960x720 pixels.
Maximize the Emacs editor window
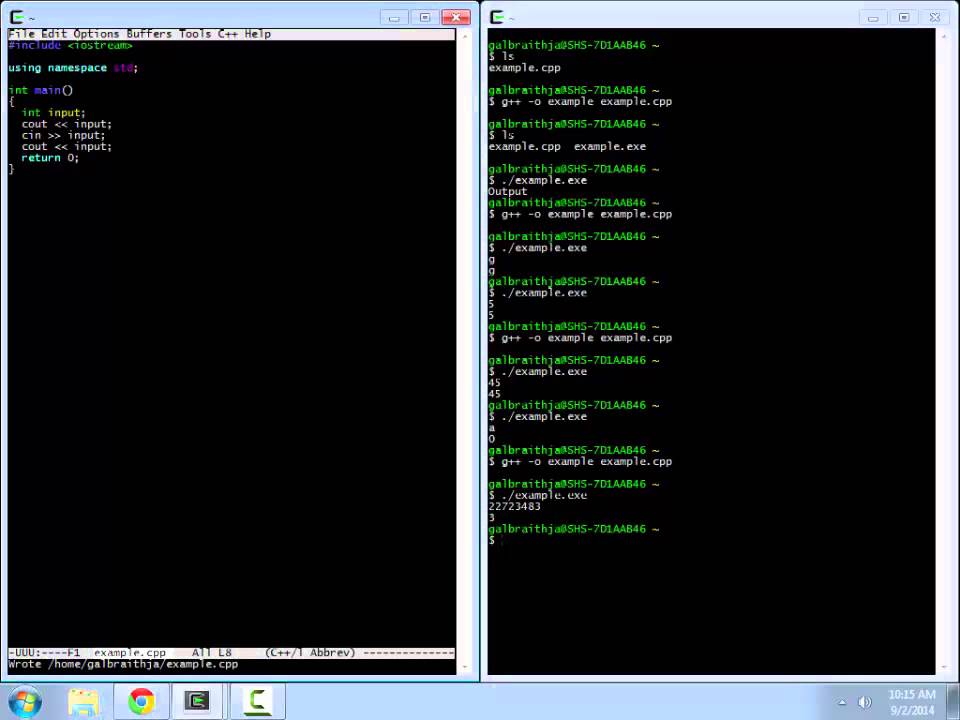pos(425,17)
